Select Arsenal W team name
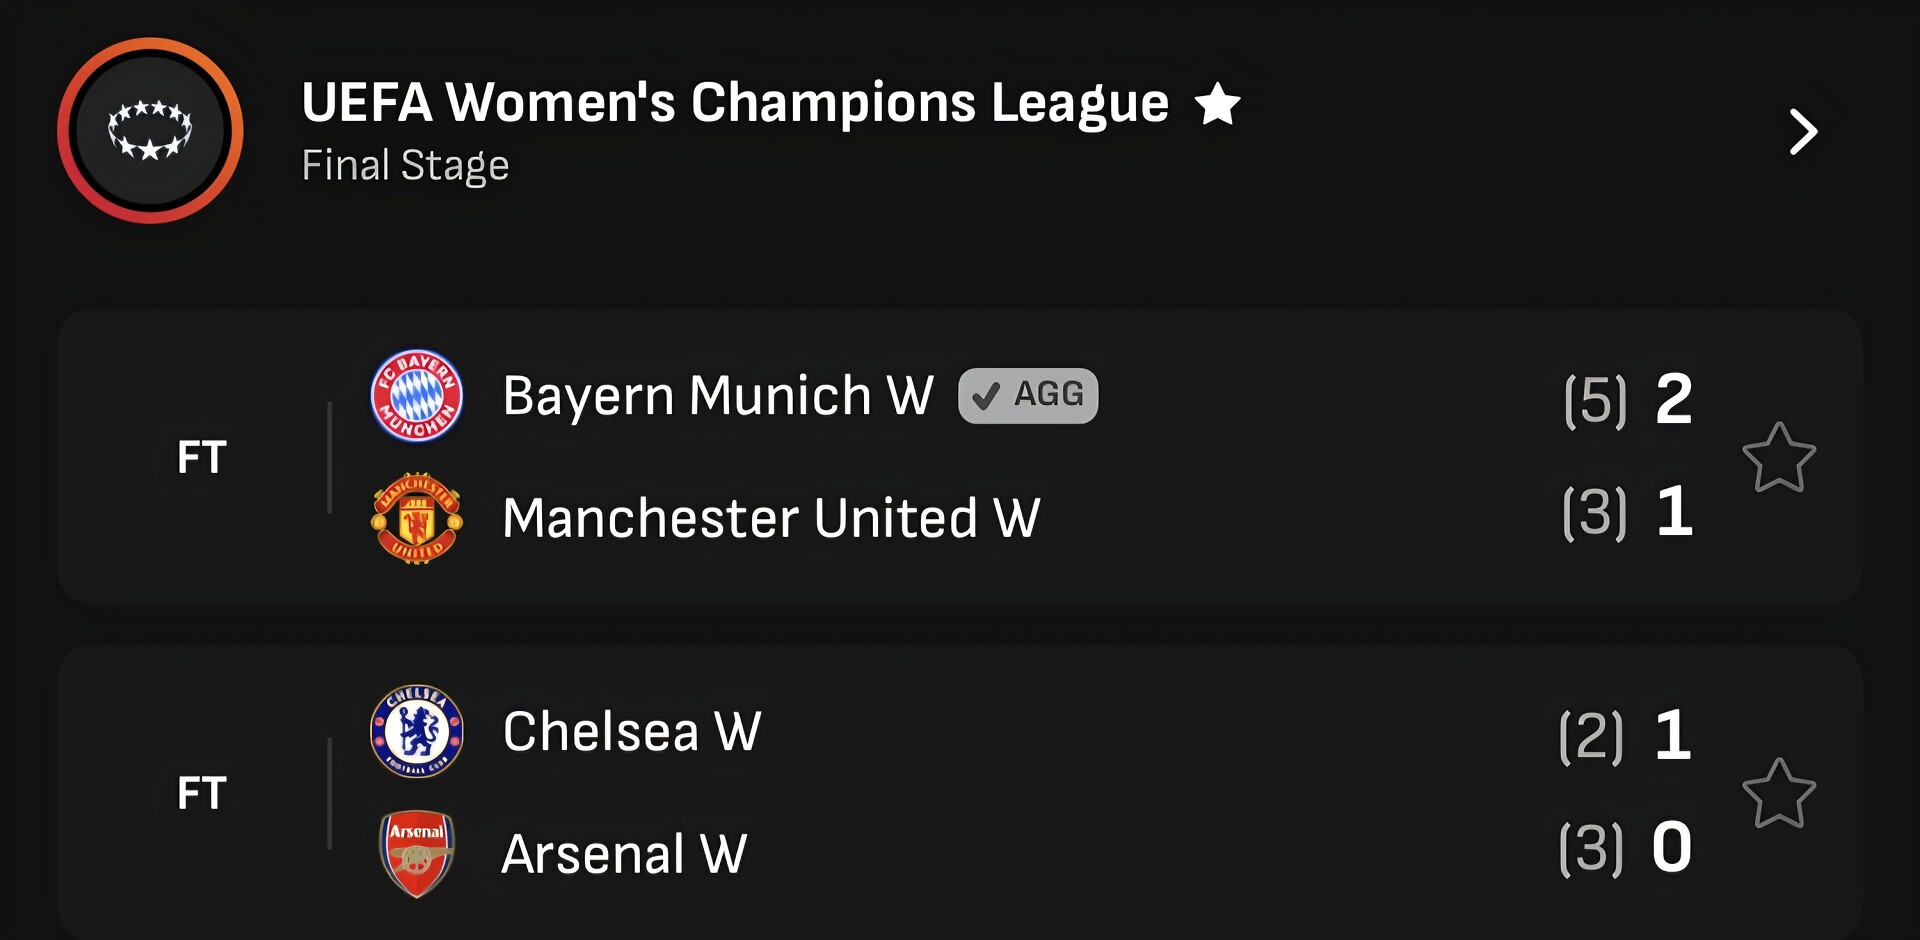Image resolution: width=1920 pixels, height=940 pixels. tap(624, 854)
